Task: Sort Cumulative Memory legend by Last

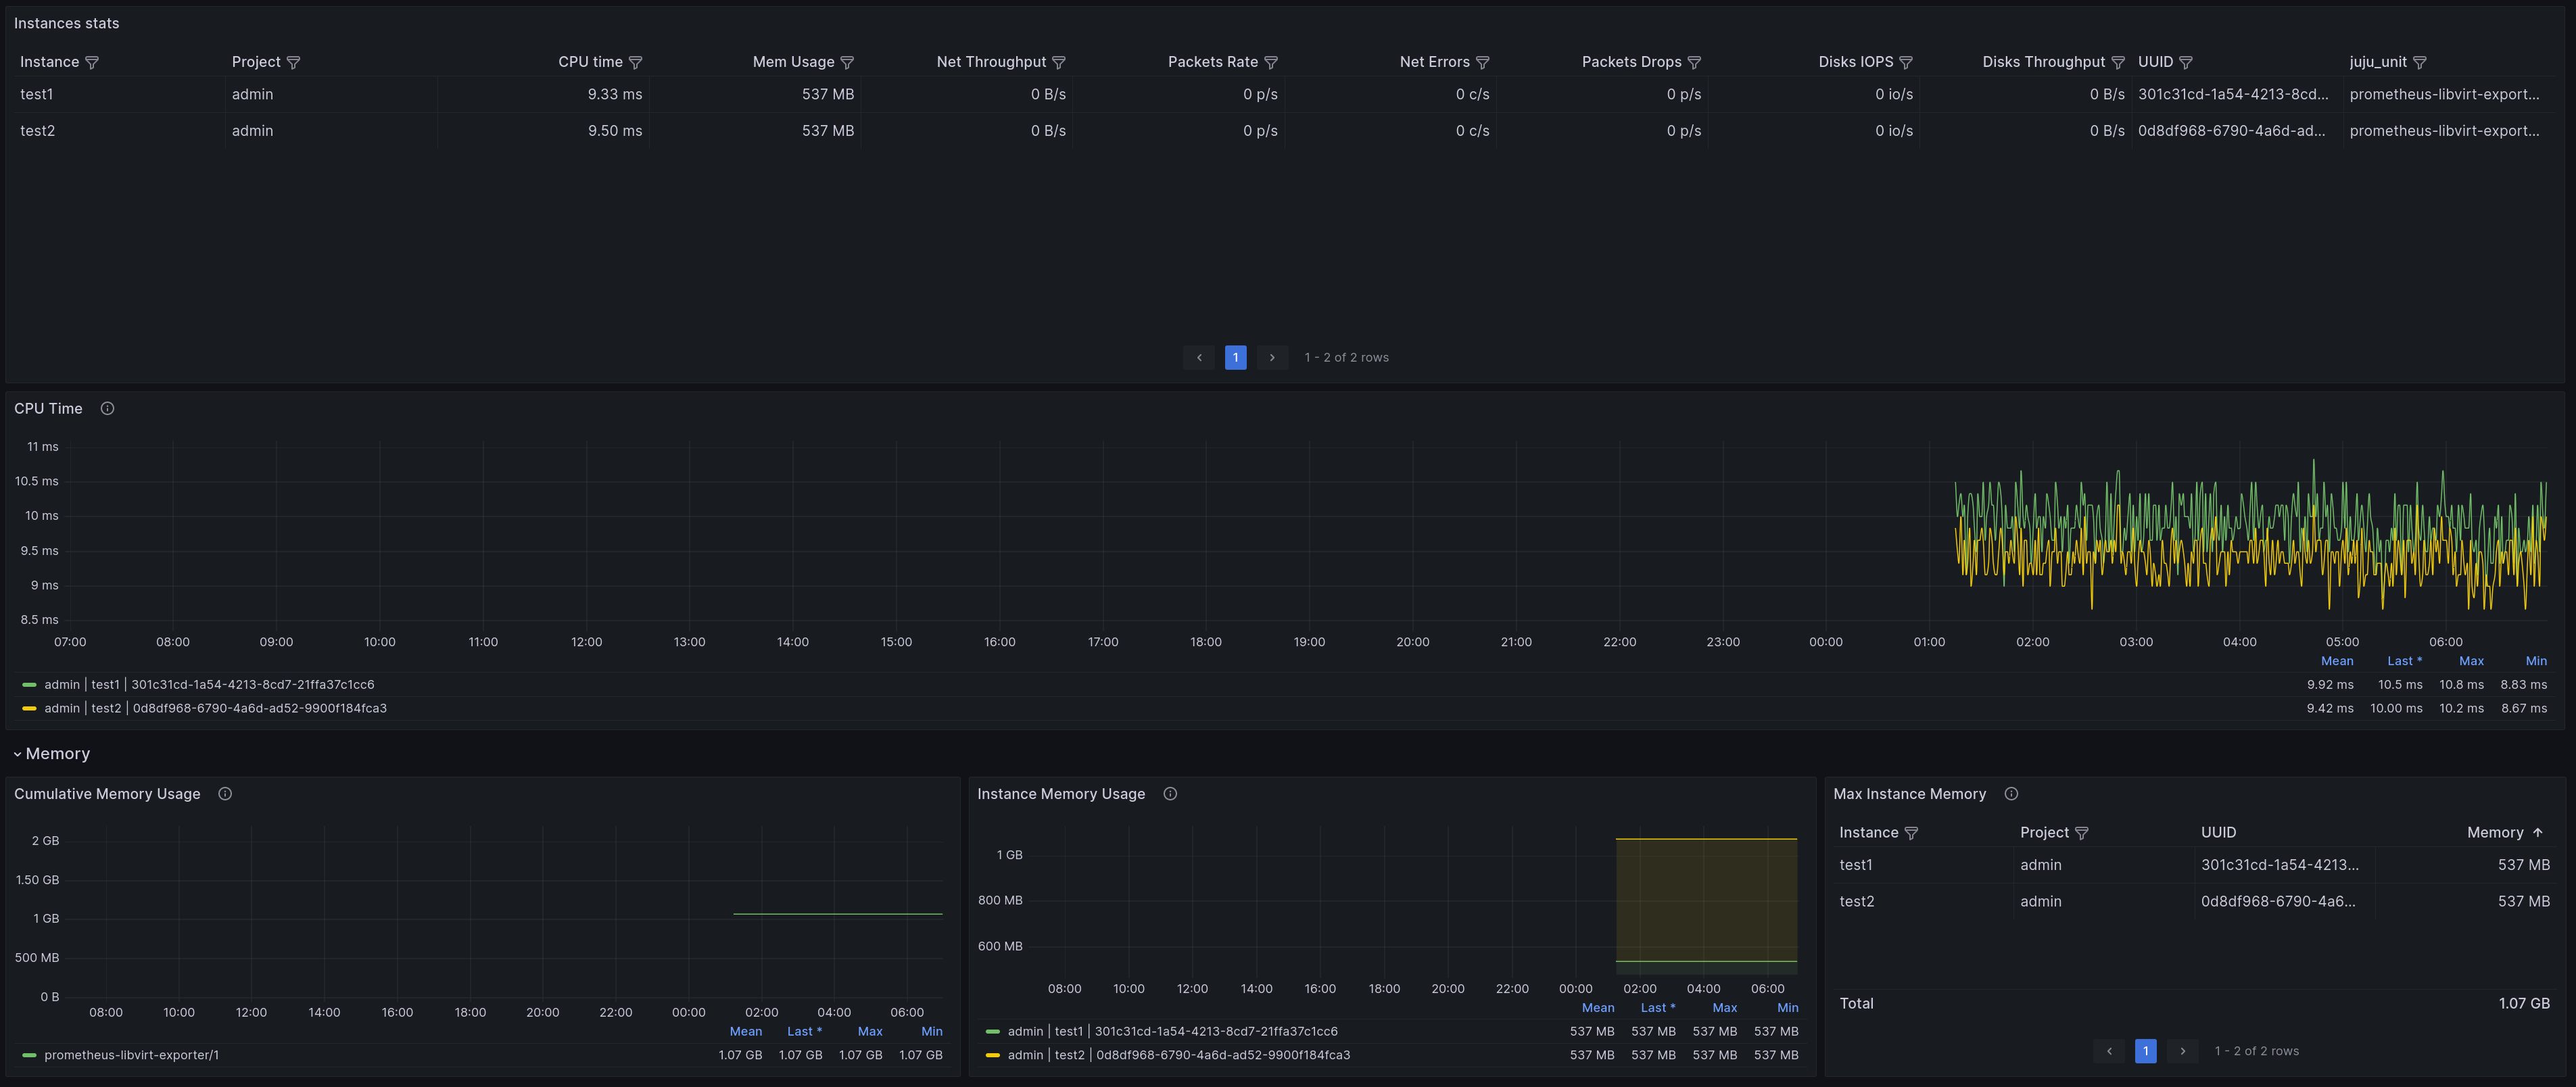Action: [804, 1031]
